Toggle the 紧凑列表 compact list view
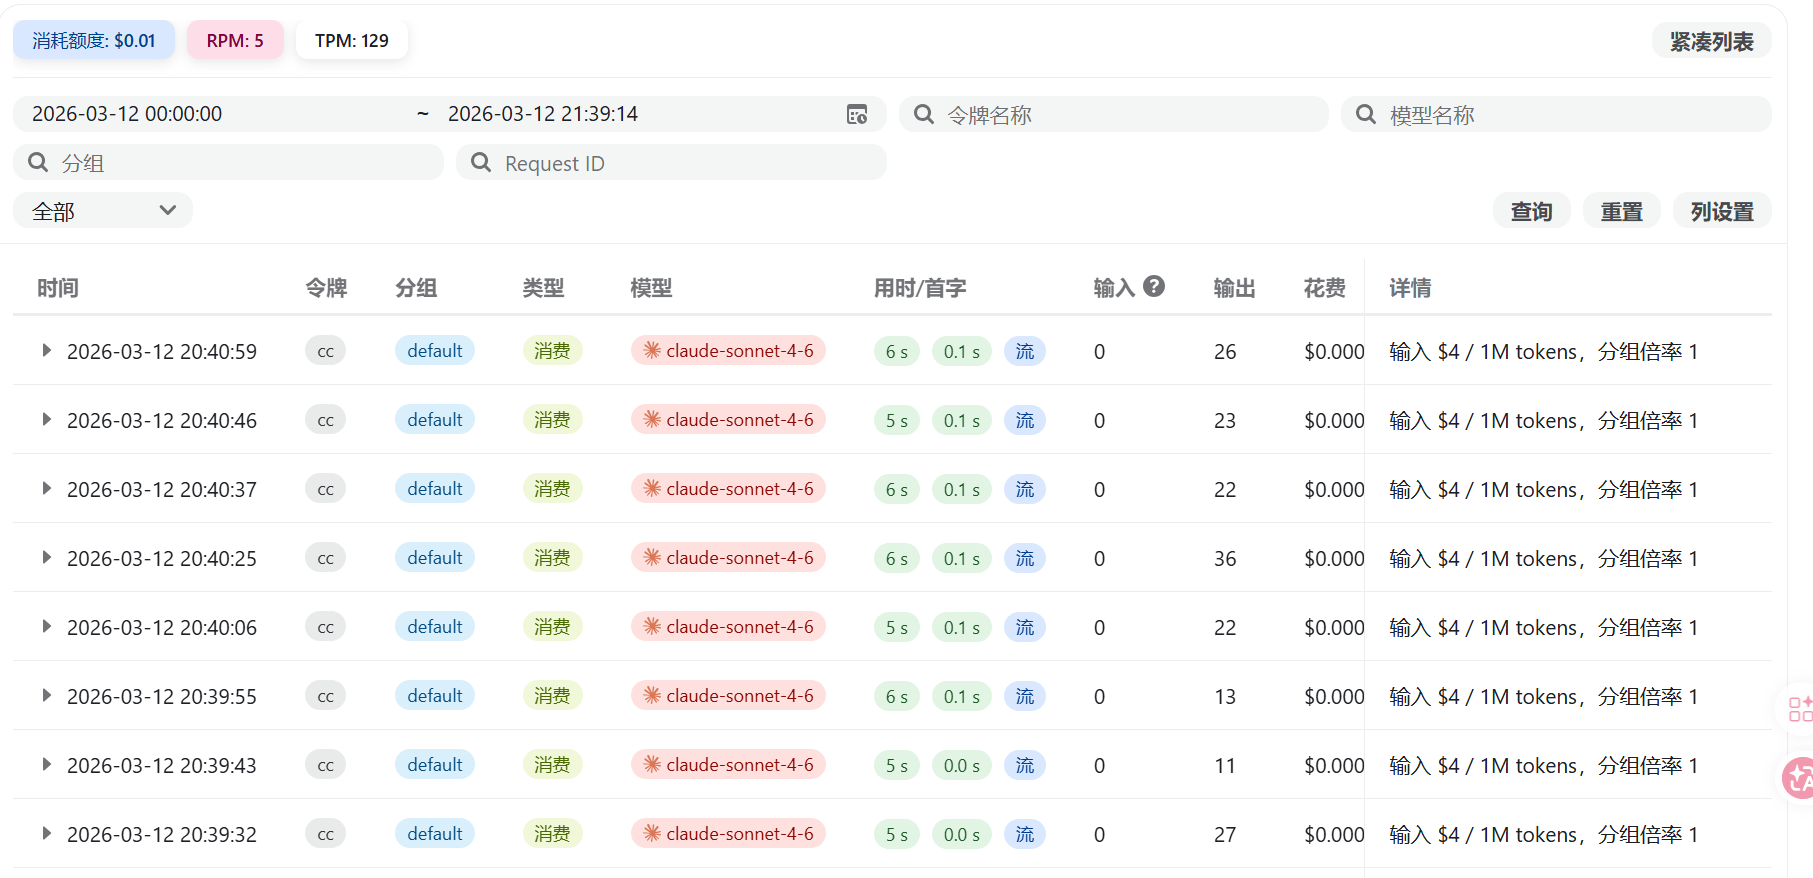This screenshot has height=878, width=1813. tap(1711, 41)
